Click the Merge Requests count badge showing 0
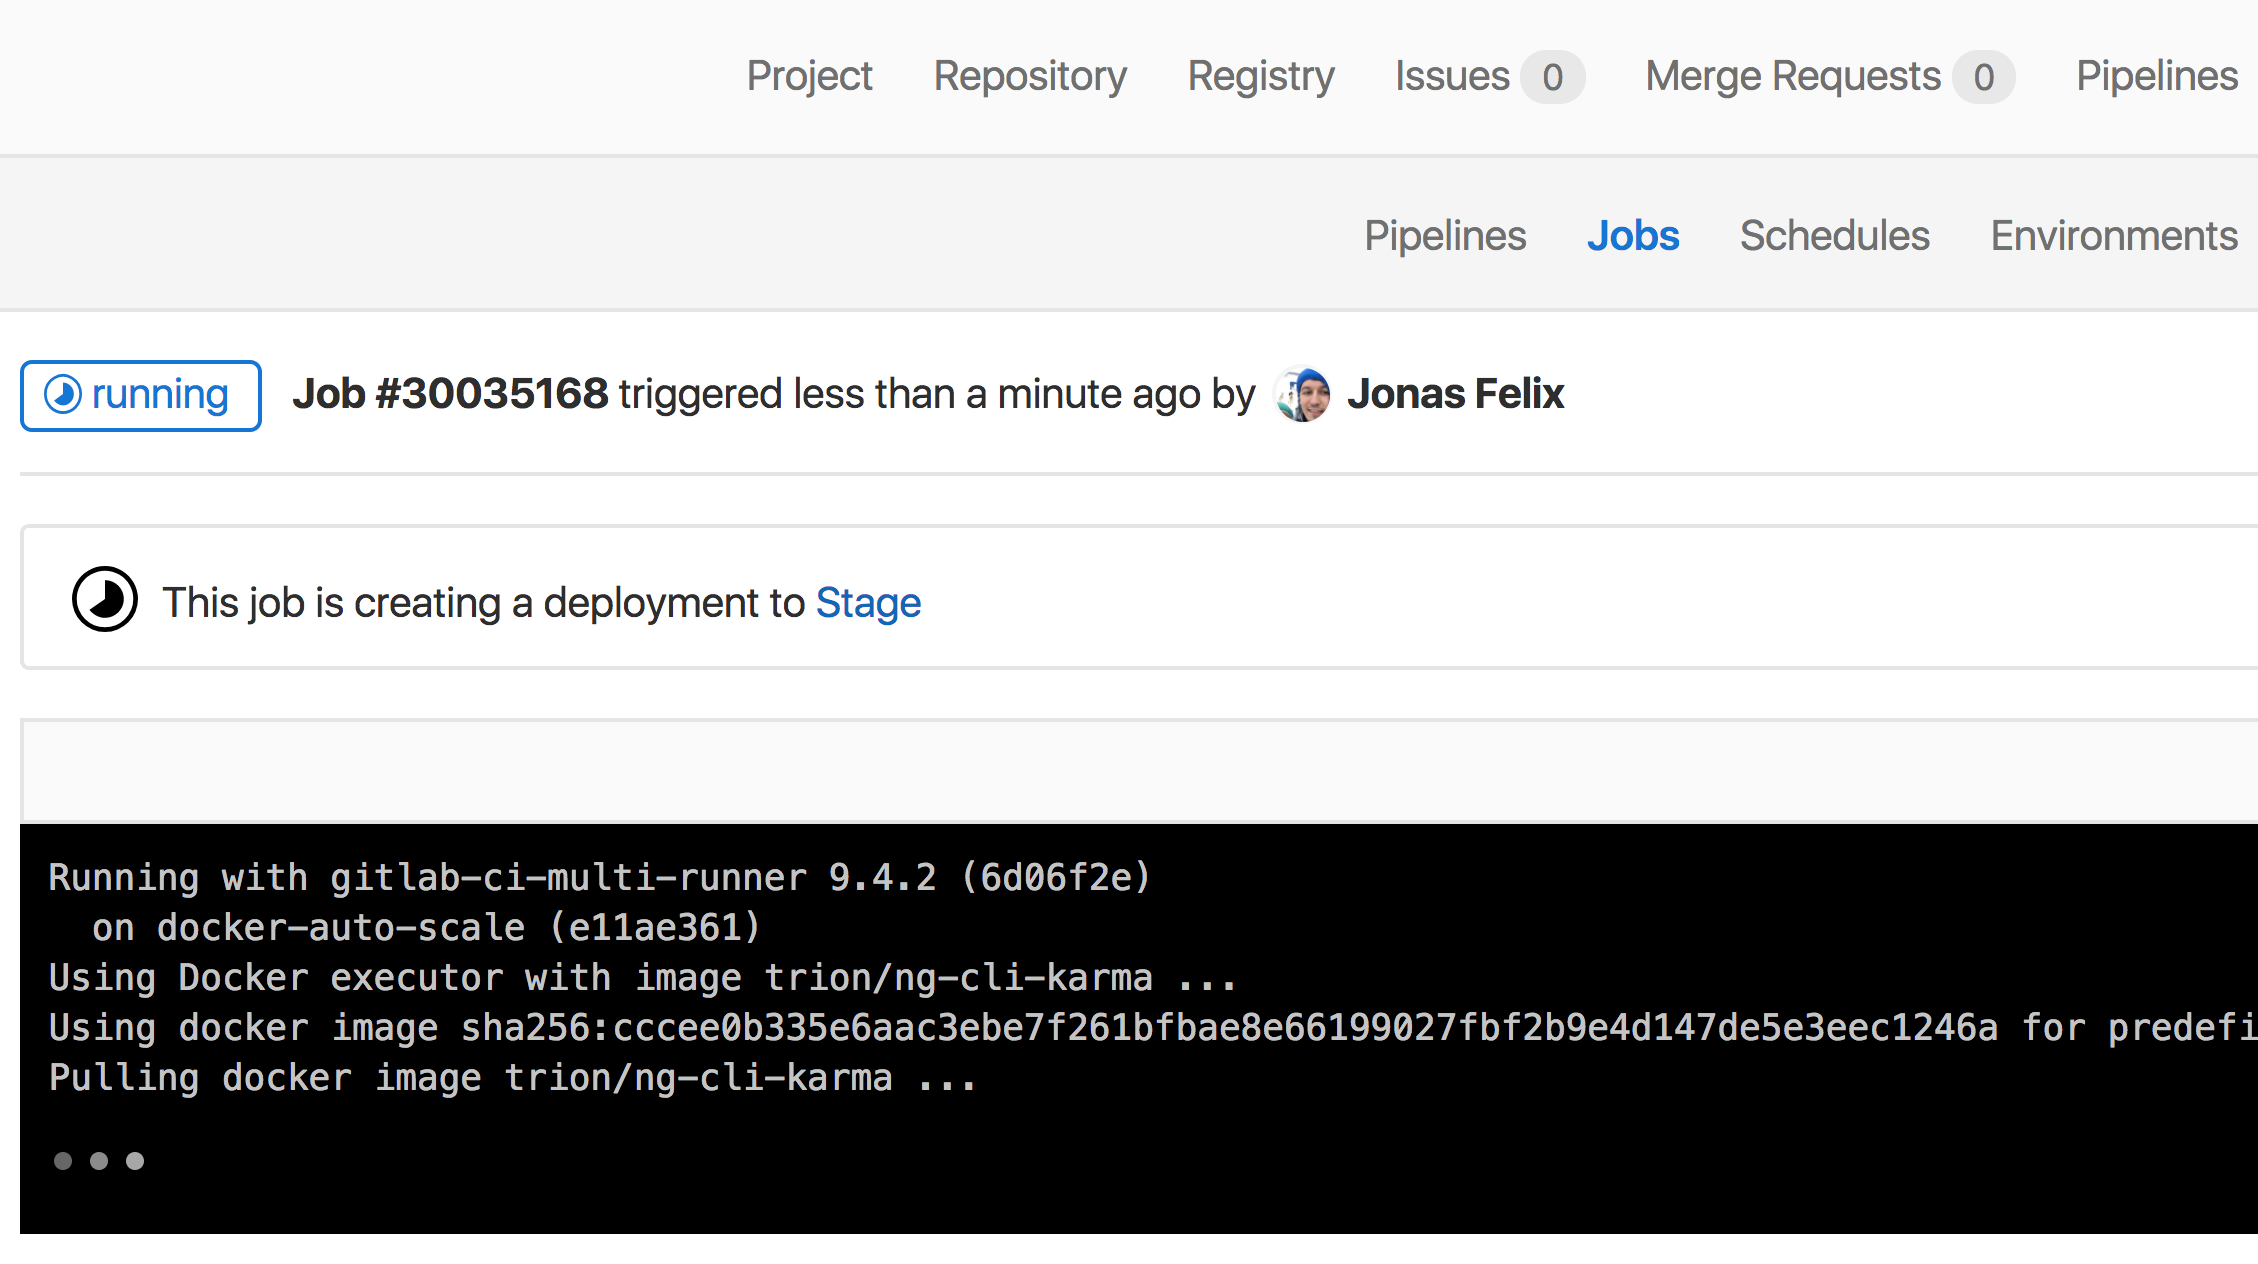This screenshot has height=1264, width=2258. coord(1989,76)
